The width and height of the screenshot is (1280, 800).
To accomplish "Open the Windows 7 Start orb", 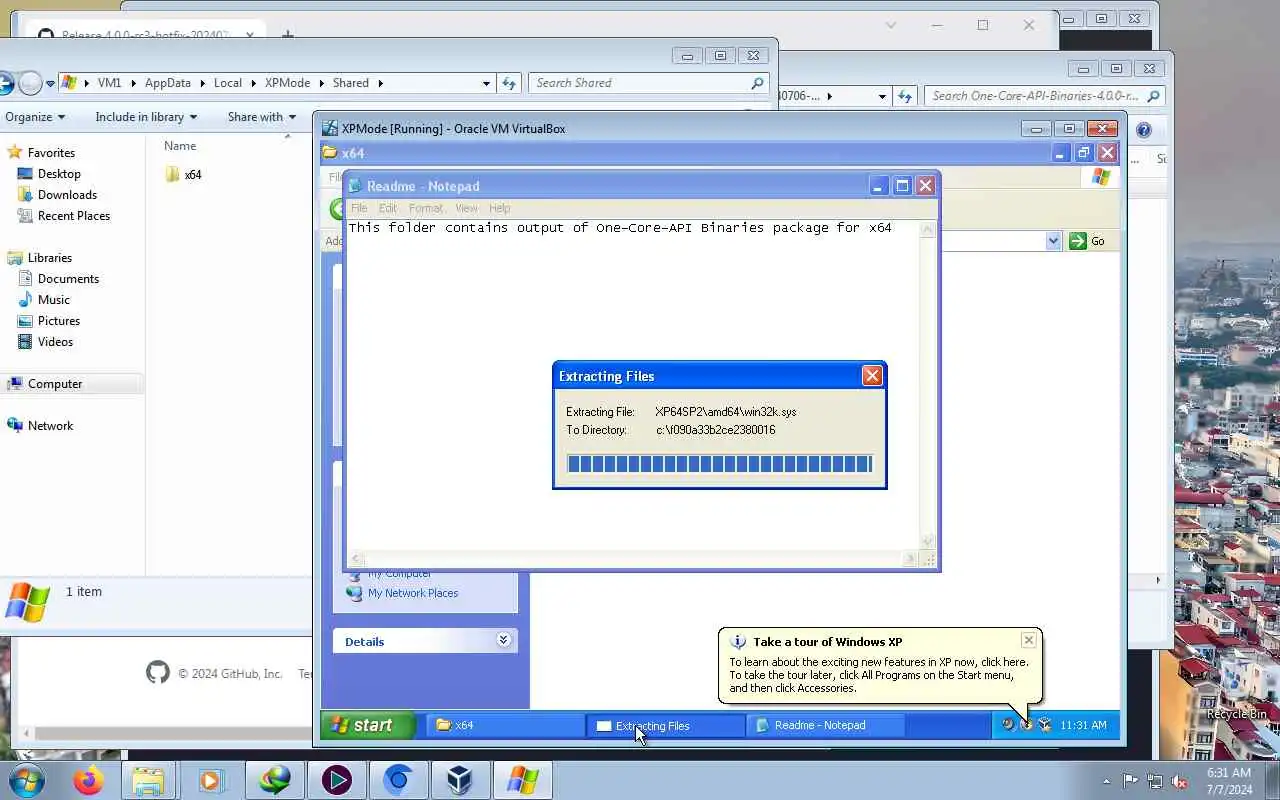I will pos(25,780).
